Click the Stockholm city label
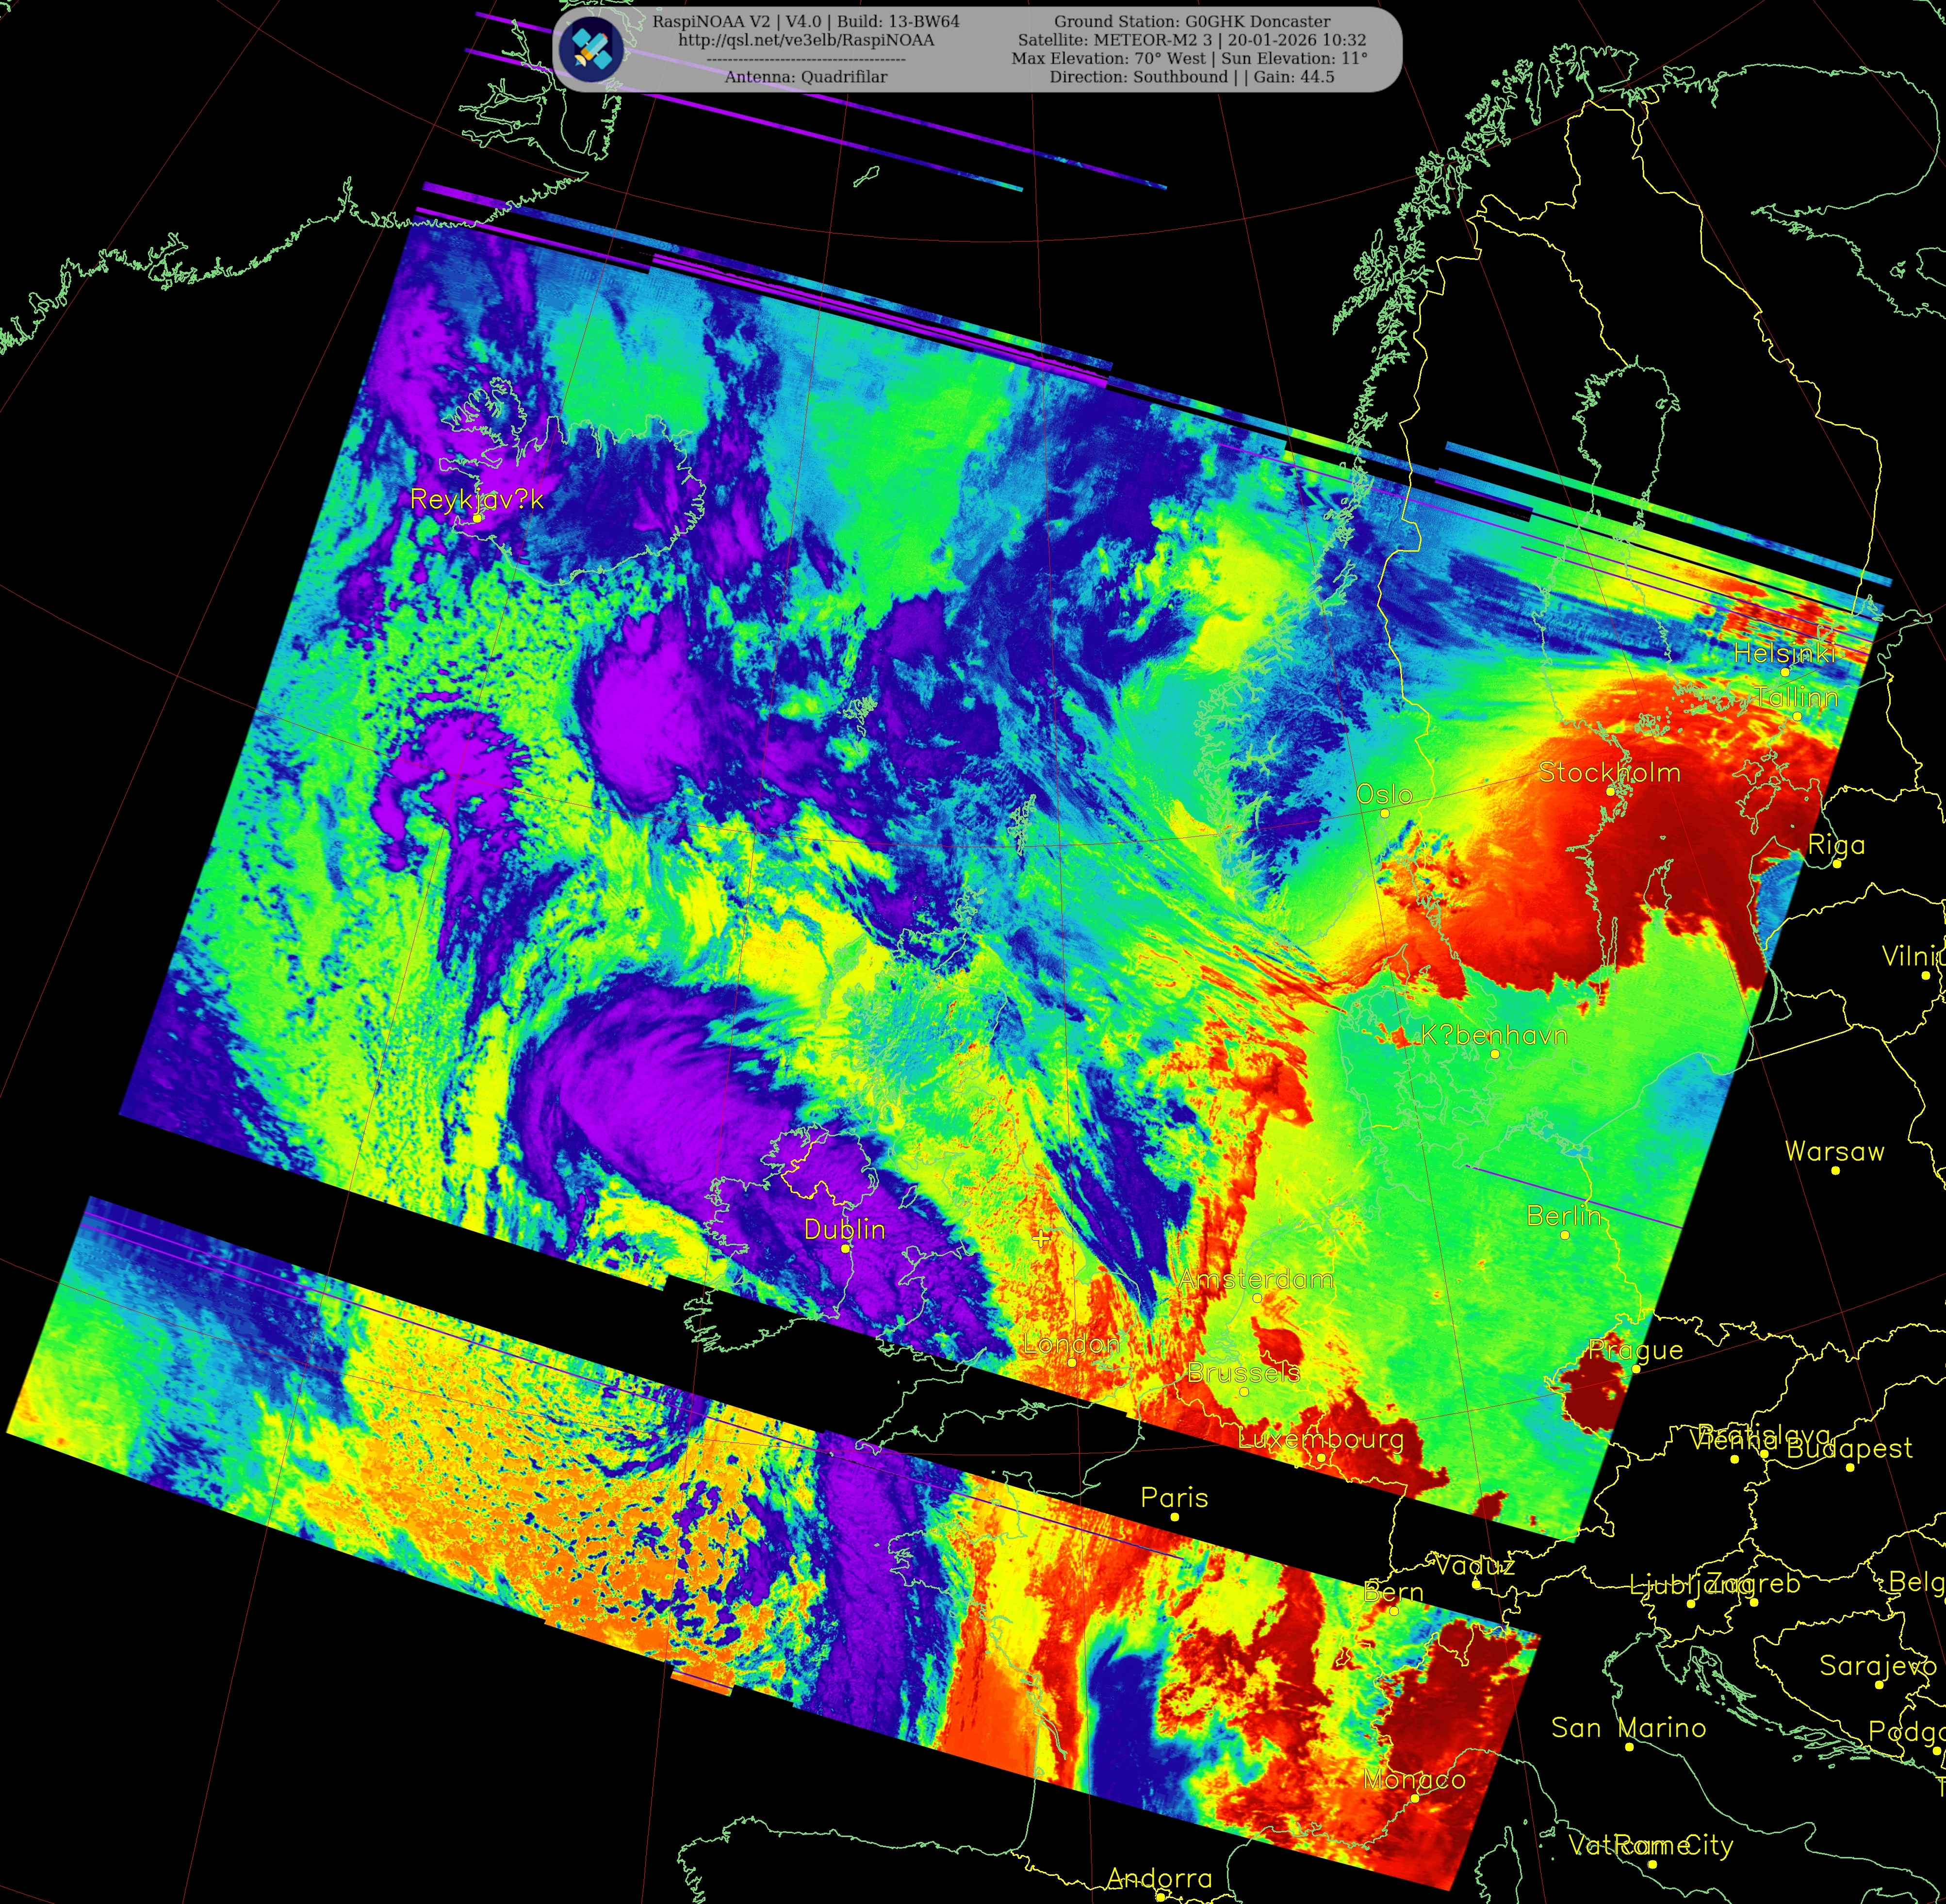Viewport: 1946px width, 1904px height. (x=1609, y=772)
